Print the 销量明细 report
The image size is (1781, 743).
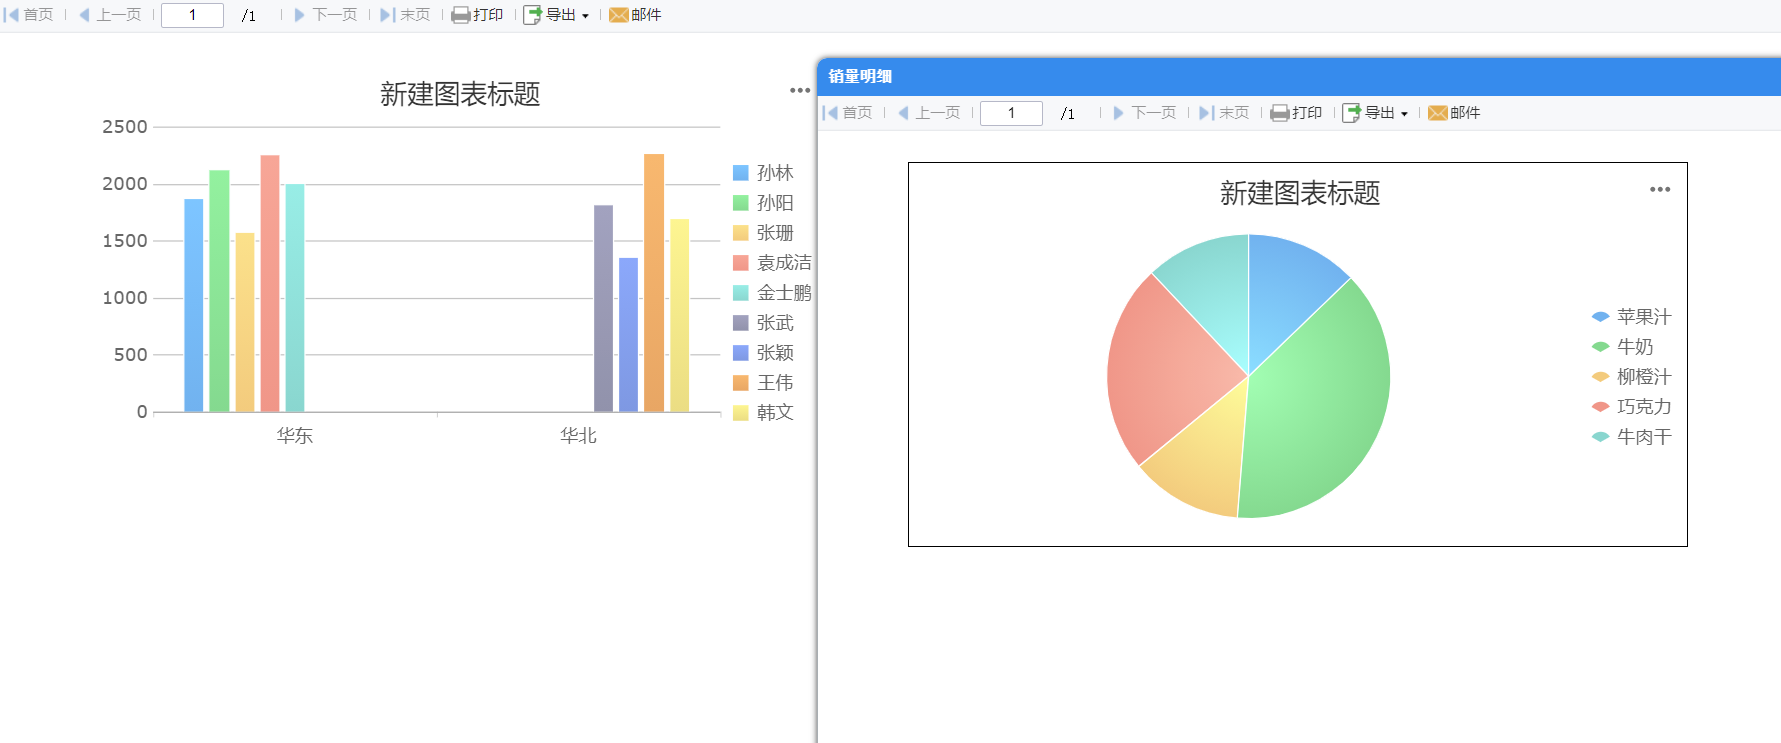tap(1296, 113)
